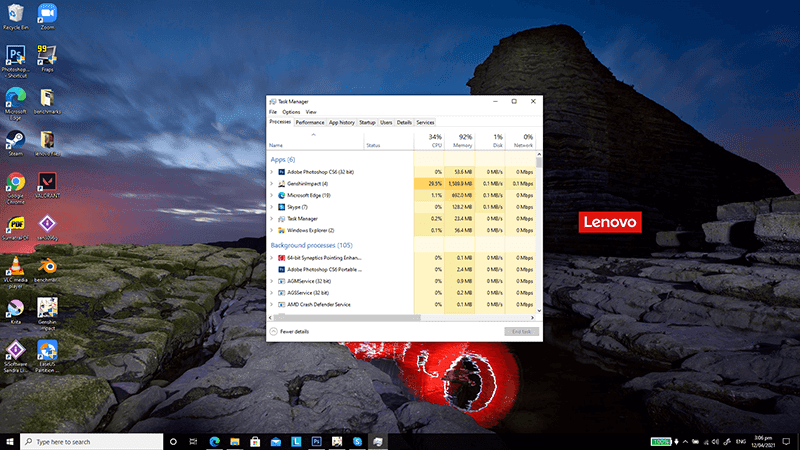This screenshot has width=800, height=450.
Task: Select the VLC media player desktop icon
Action: (15, 272)
